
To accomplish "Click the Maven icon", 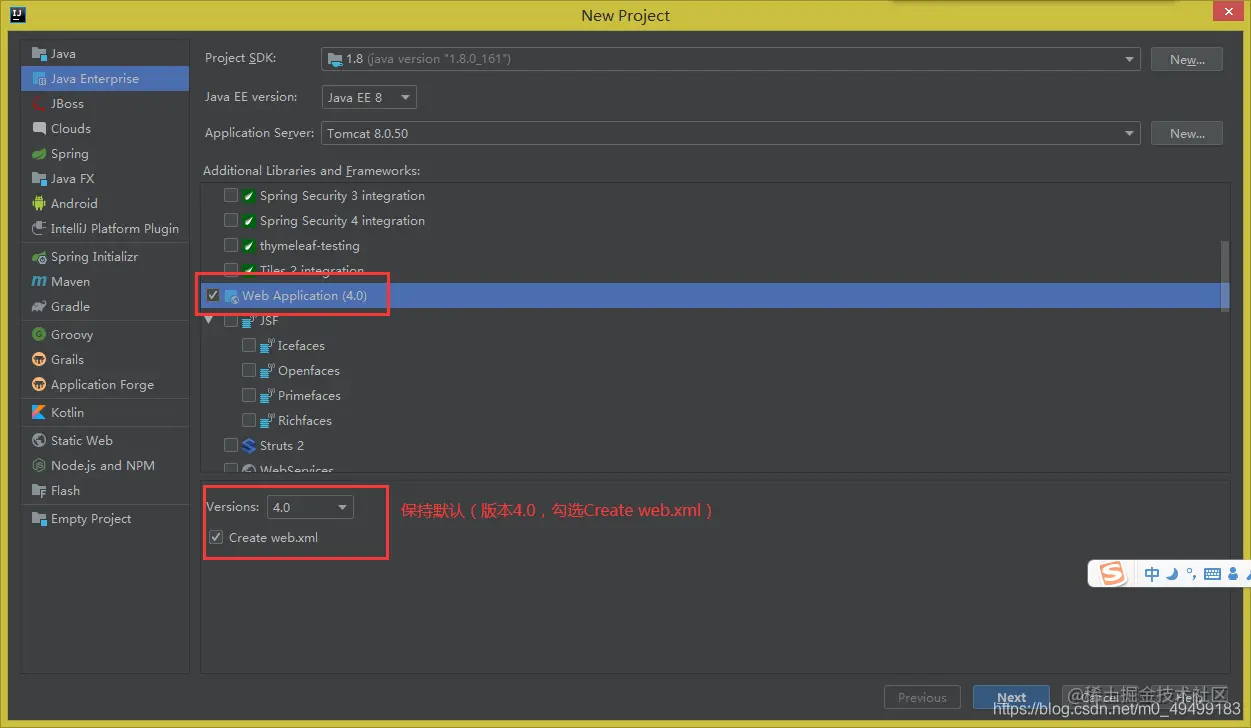I will [x=39, y=282].
